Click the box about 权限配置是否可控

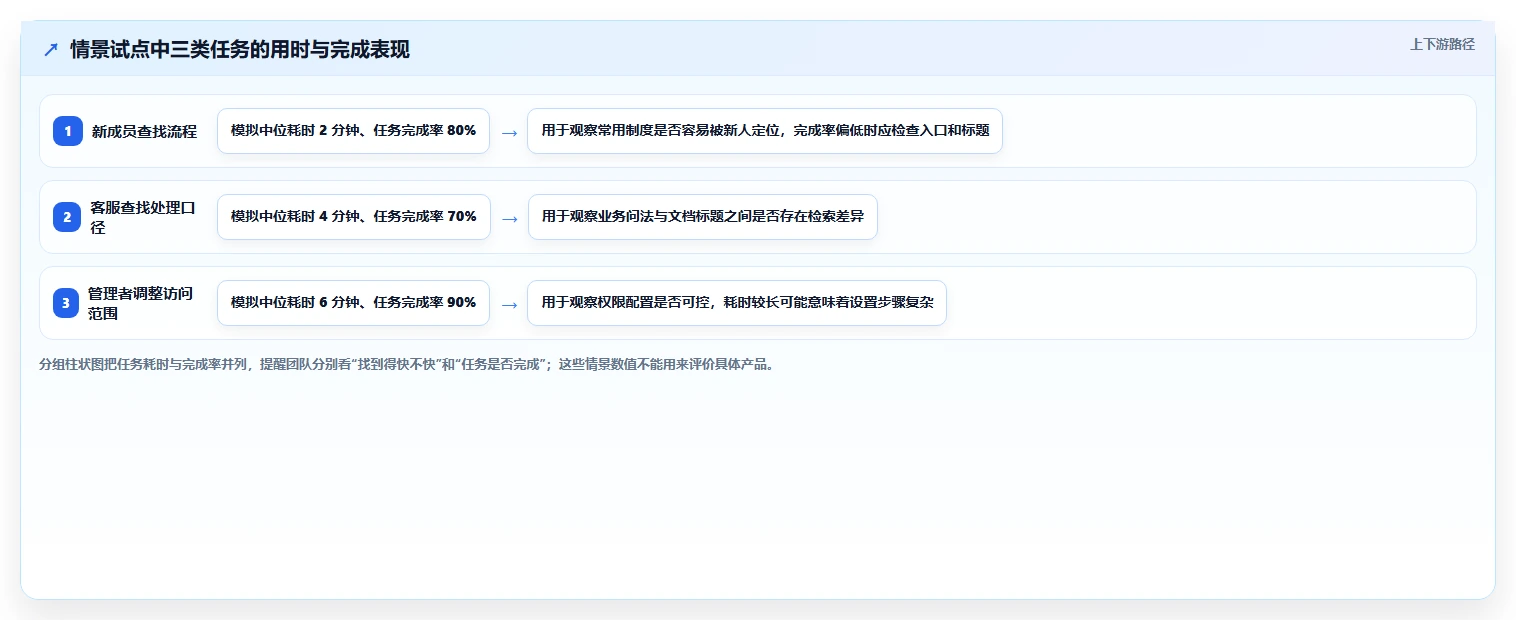(x=737, y=303)
